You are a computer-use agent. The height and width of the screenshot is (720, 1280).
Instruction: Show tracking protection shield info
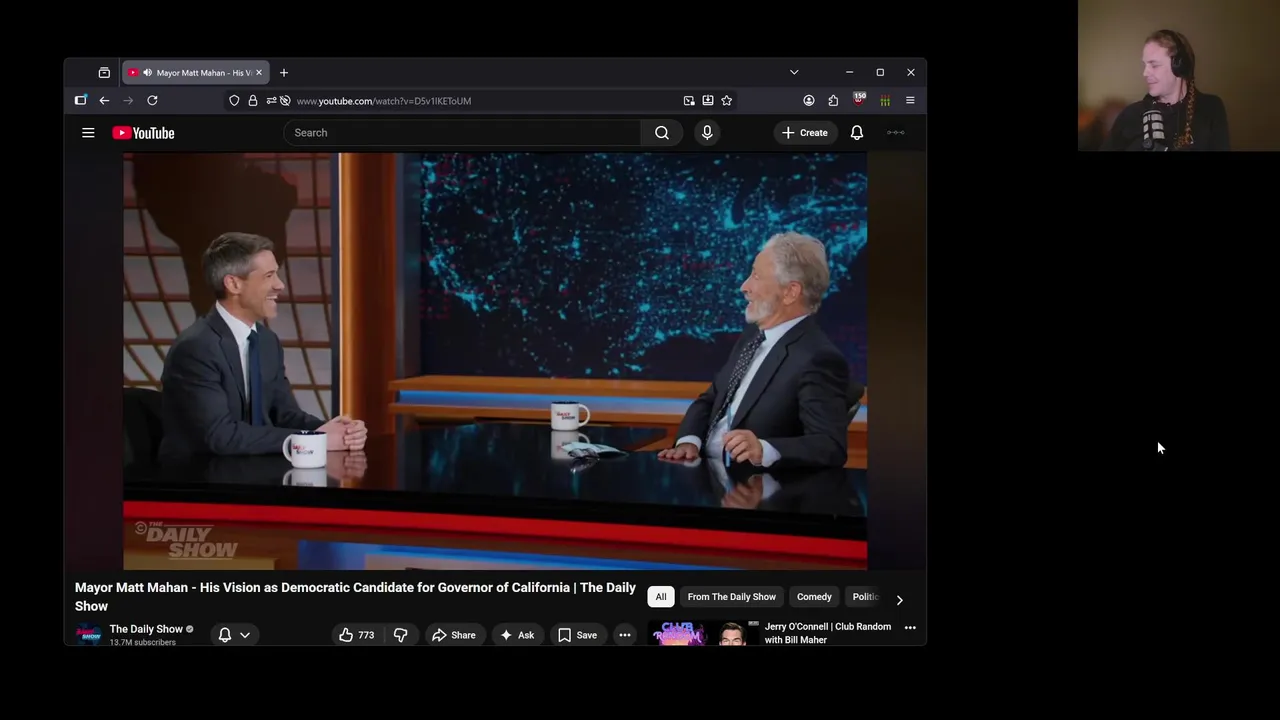click(x=234, y=101)
